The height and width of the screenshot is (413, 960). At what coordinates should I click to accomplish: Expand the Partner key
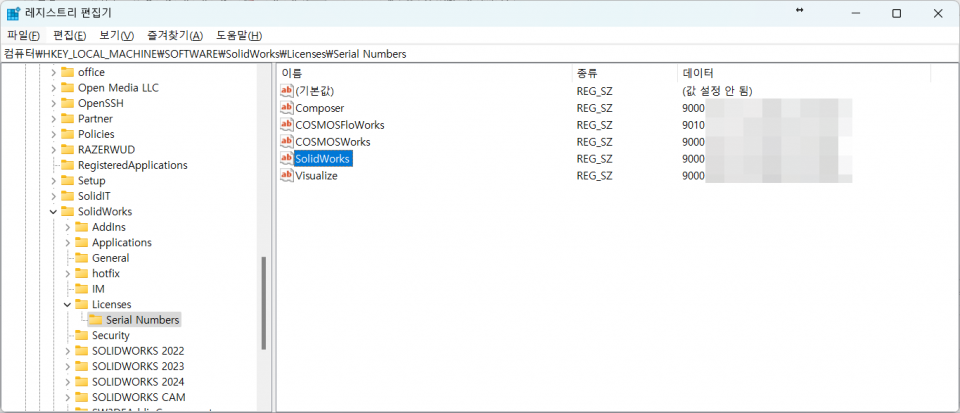tap(53, 119)
